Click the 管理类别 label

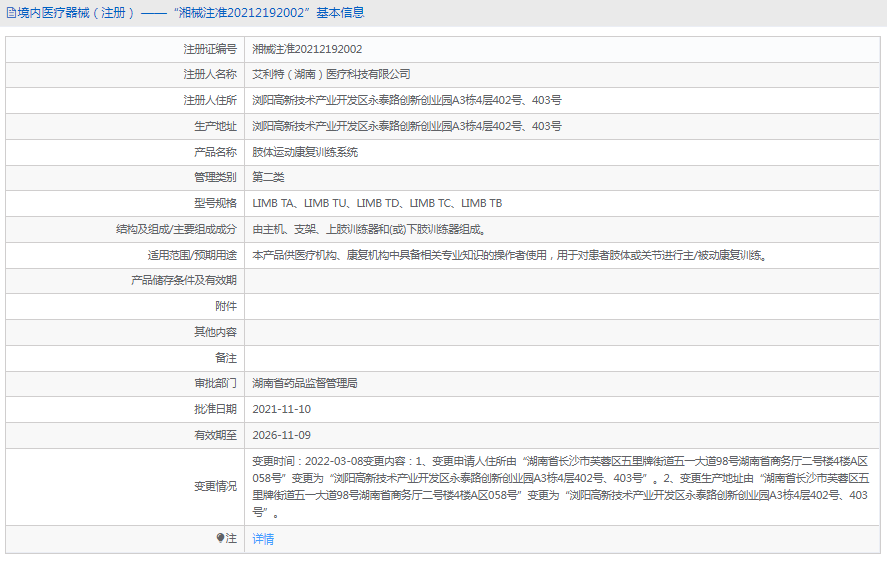(x=216, y=177)
